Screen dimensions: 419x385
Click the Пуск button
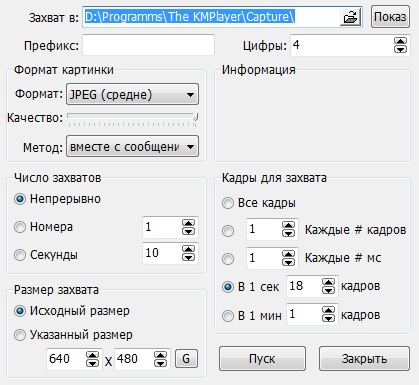262,359
